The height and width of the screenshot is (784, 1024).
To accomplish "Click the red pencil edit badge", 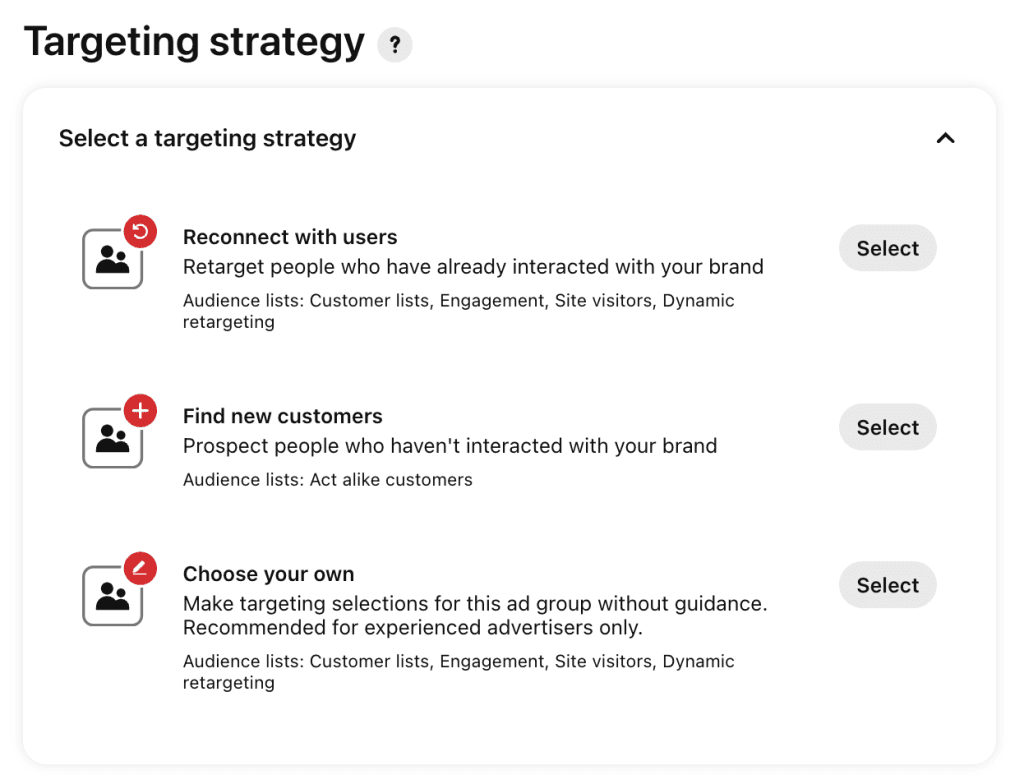I will (x=140, y=569).
